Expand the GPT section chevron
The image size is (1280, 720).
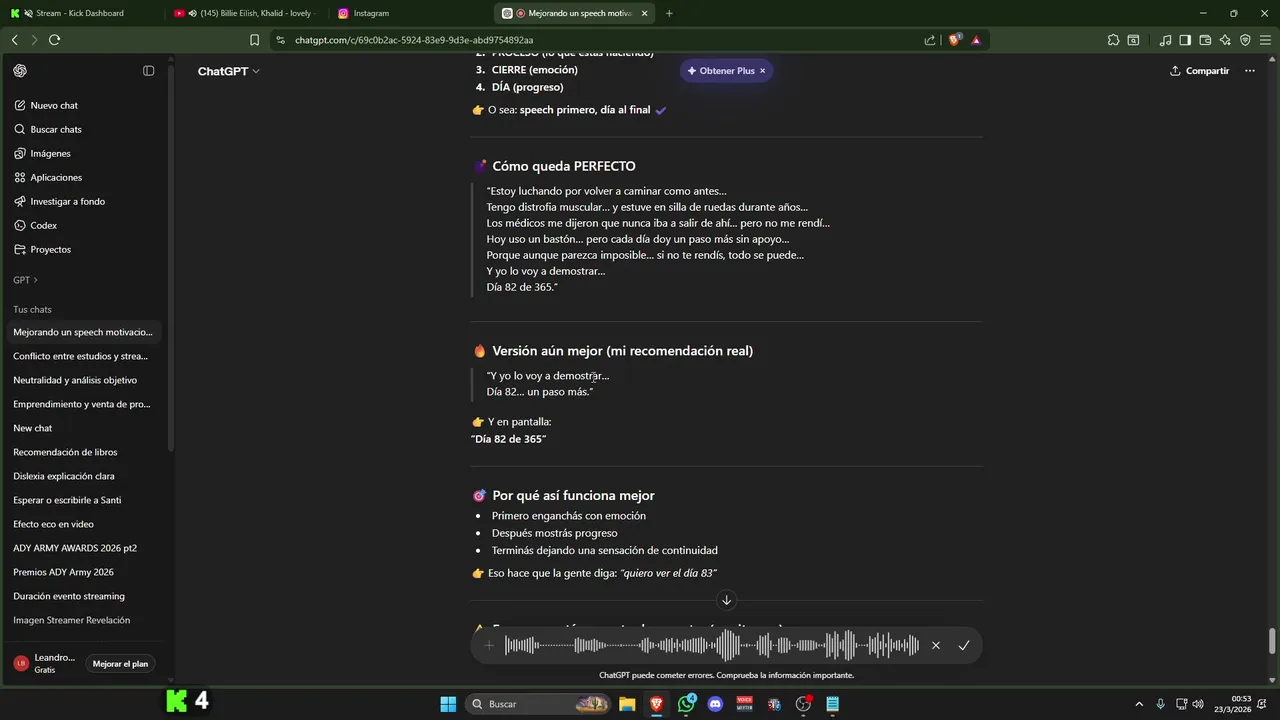click(x=36, y=280)
